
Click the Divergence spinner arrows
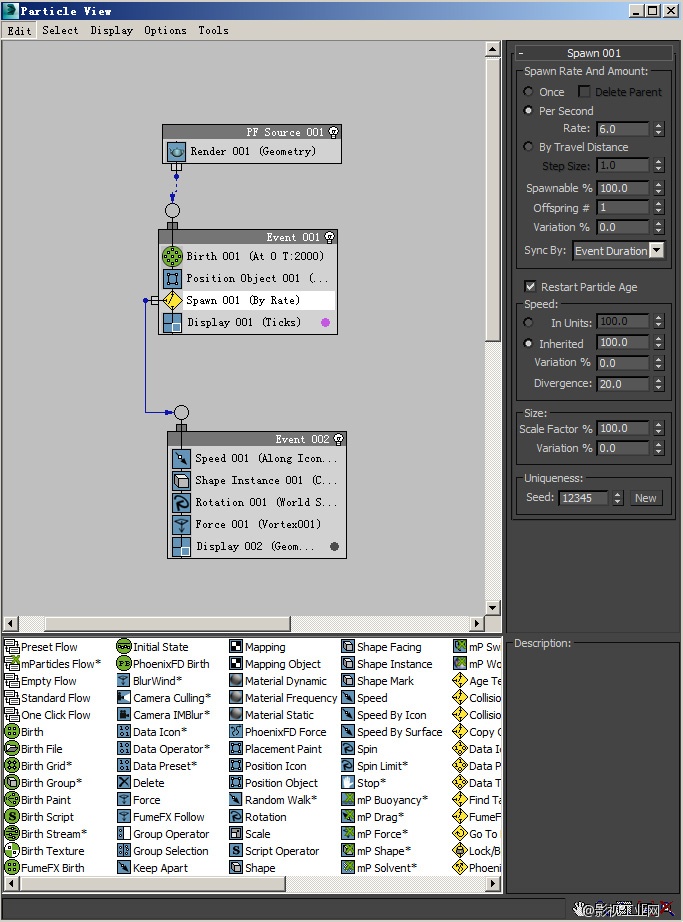coord(658,384)
